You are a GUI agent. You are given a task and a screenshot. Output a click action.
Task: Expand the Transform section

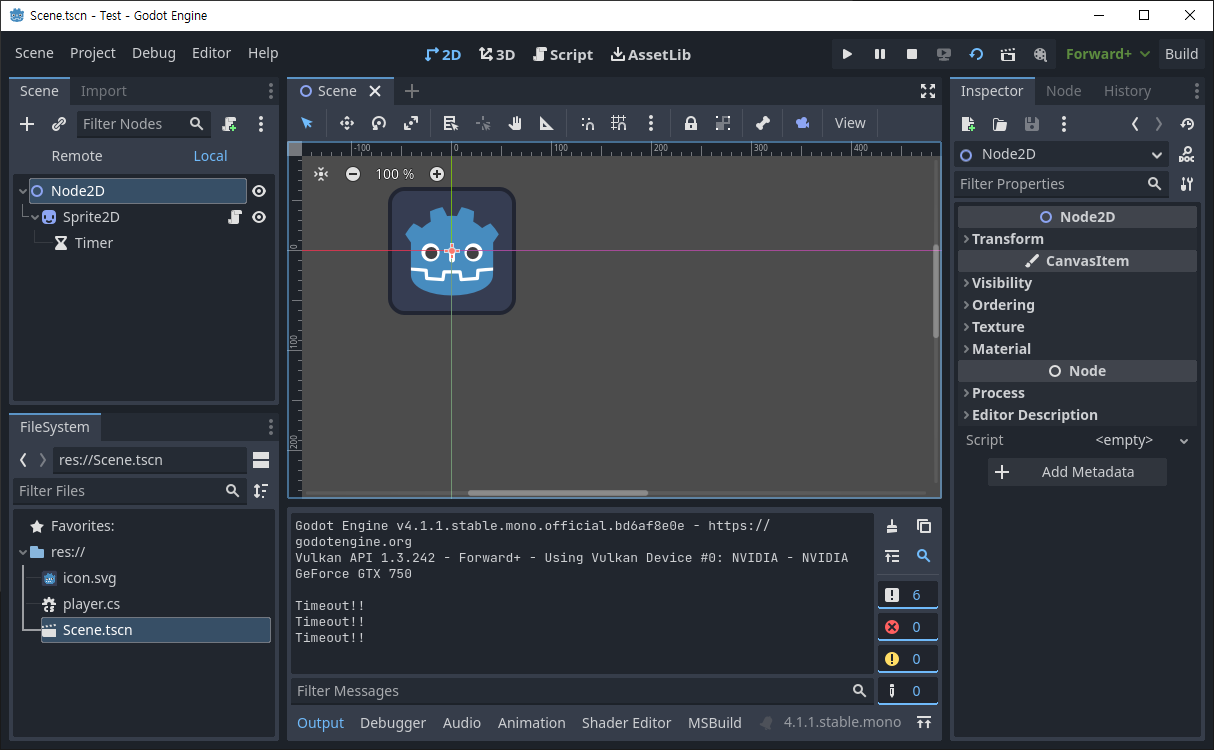[1077, 239]
